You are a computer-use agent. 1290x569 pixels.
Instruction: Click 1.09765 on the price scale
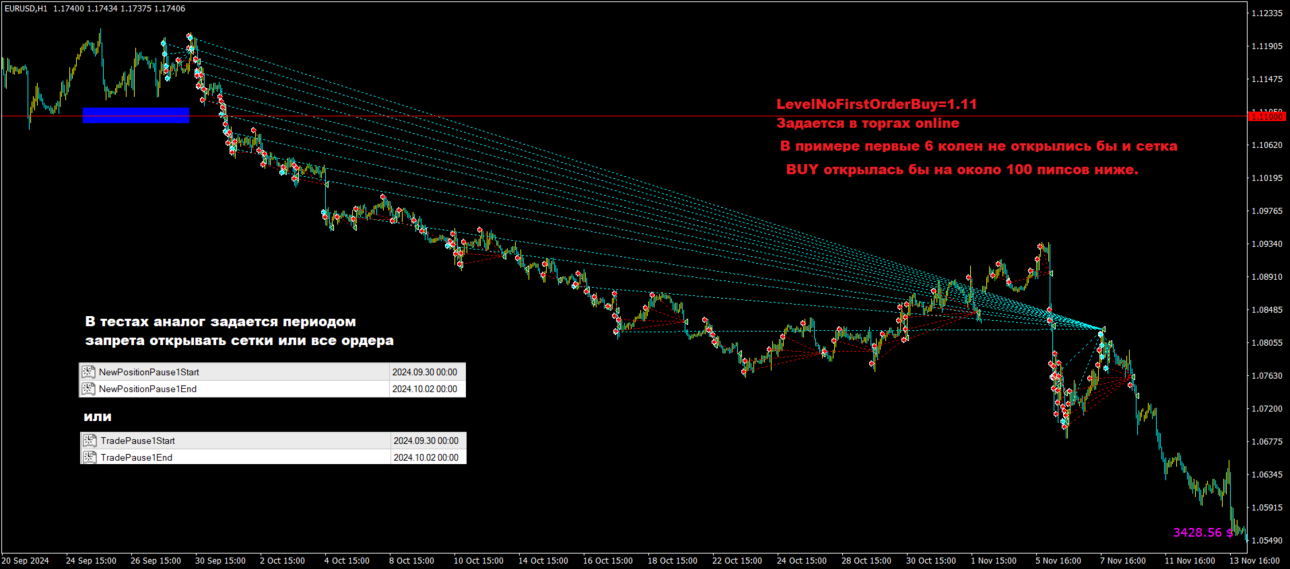pyautogui.click(x=1267, y=211)
